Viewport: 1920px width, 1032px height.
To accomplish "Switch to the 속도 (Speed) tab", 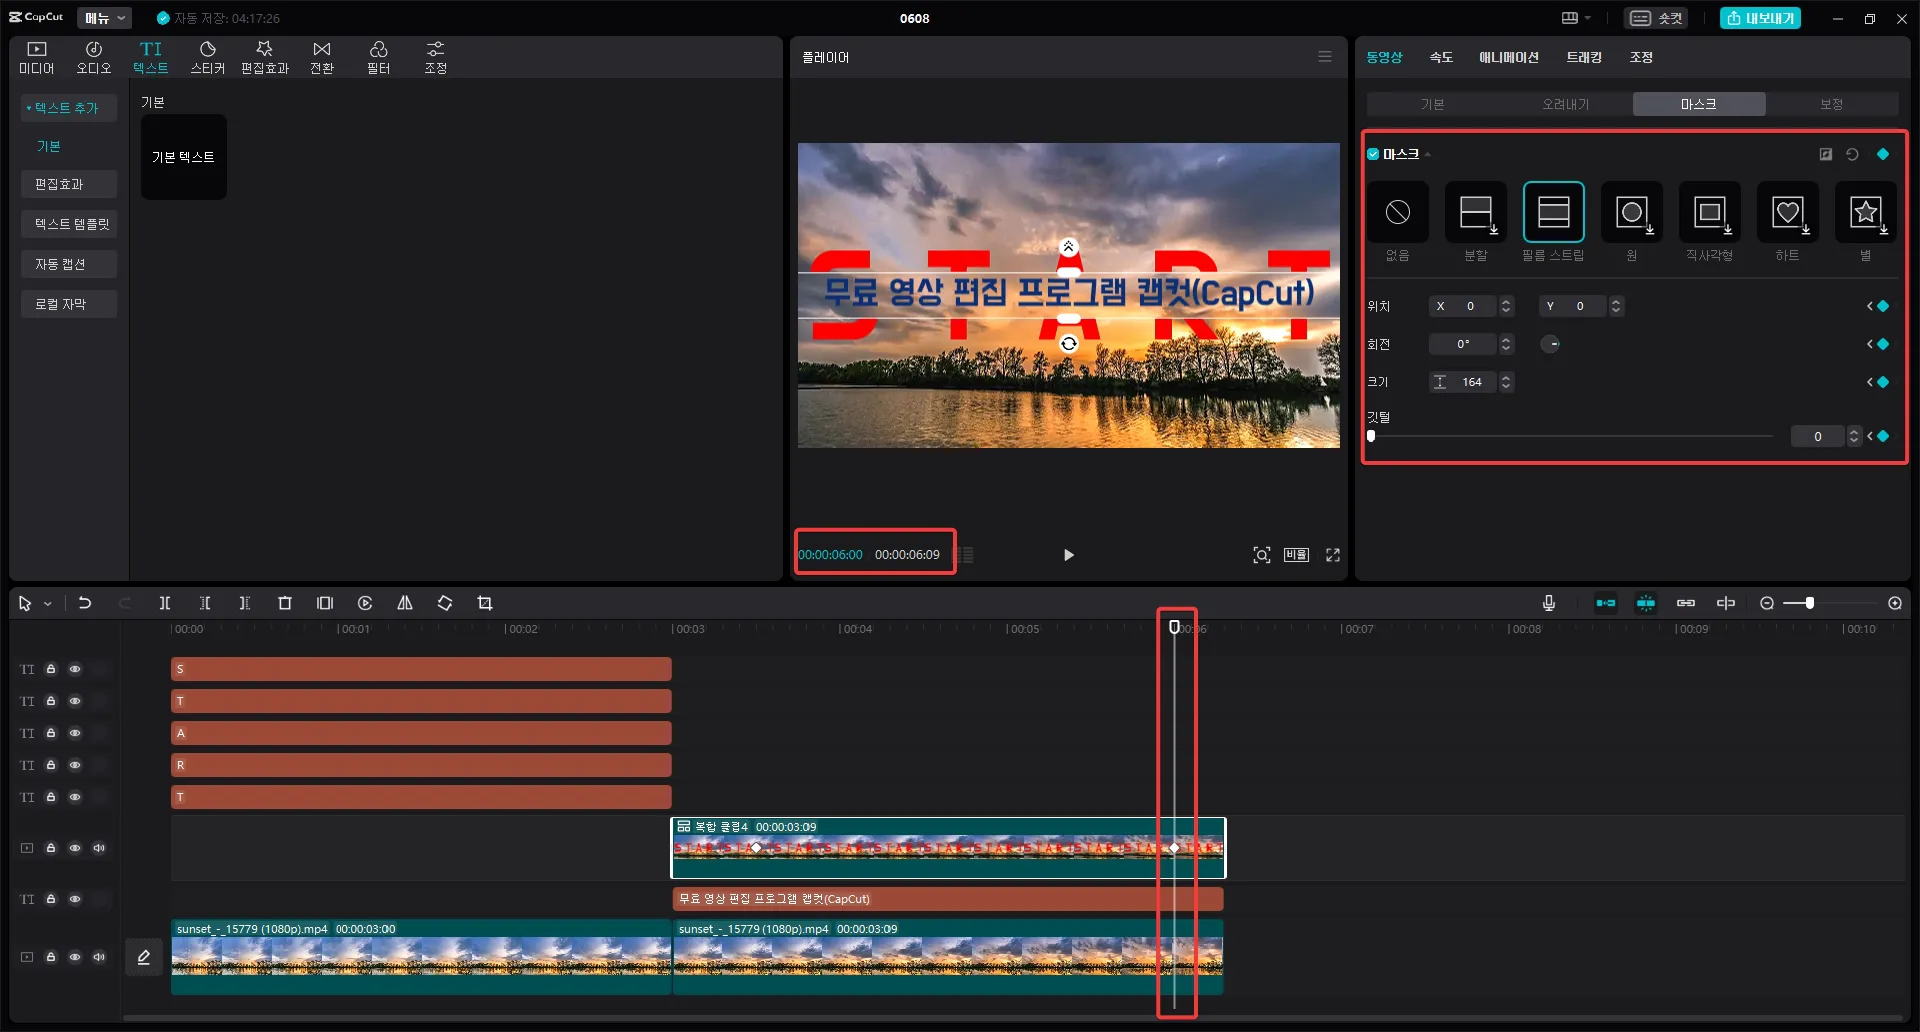I will coord(1441,57).
